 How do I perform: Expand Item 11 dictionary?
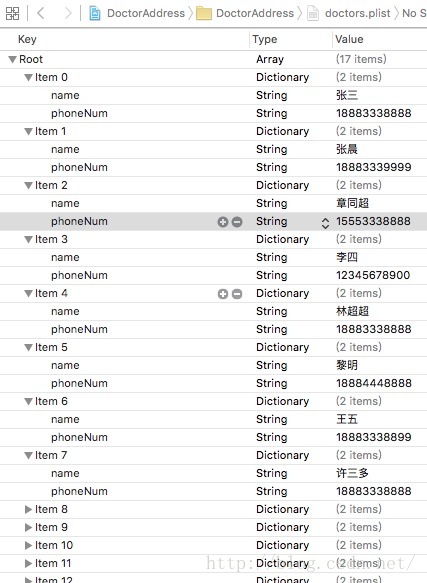(x=28, y=563)
